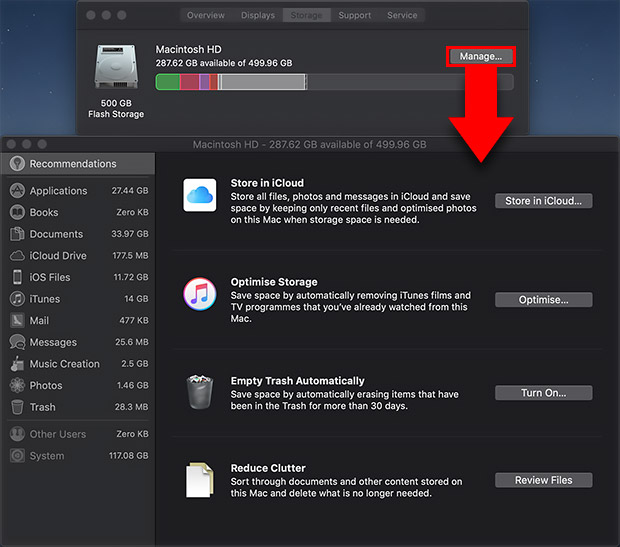Click the 500 GB Flash Storage label
620x547 pixels.
click(x=116, y=108)
